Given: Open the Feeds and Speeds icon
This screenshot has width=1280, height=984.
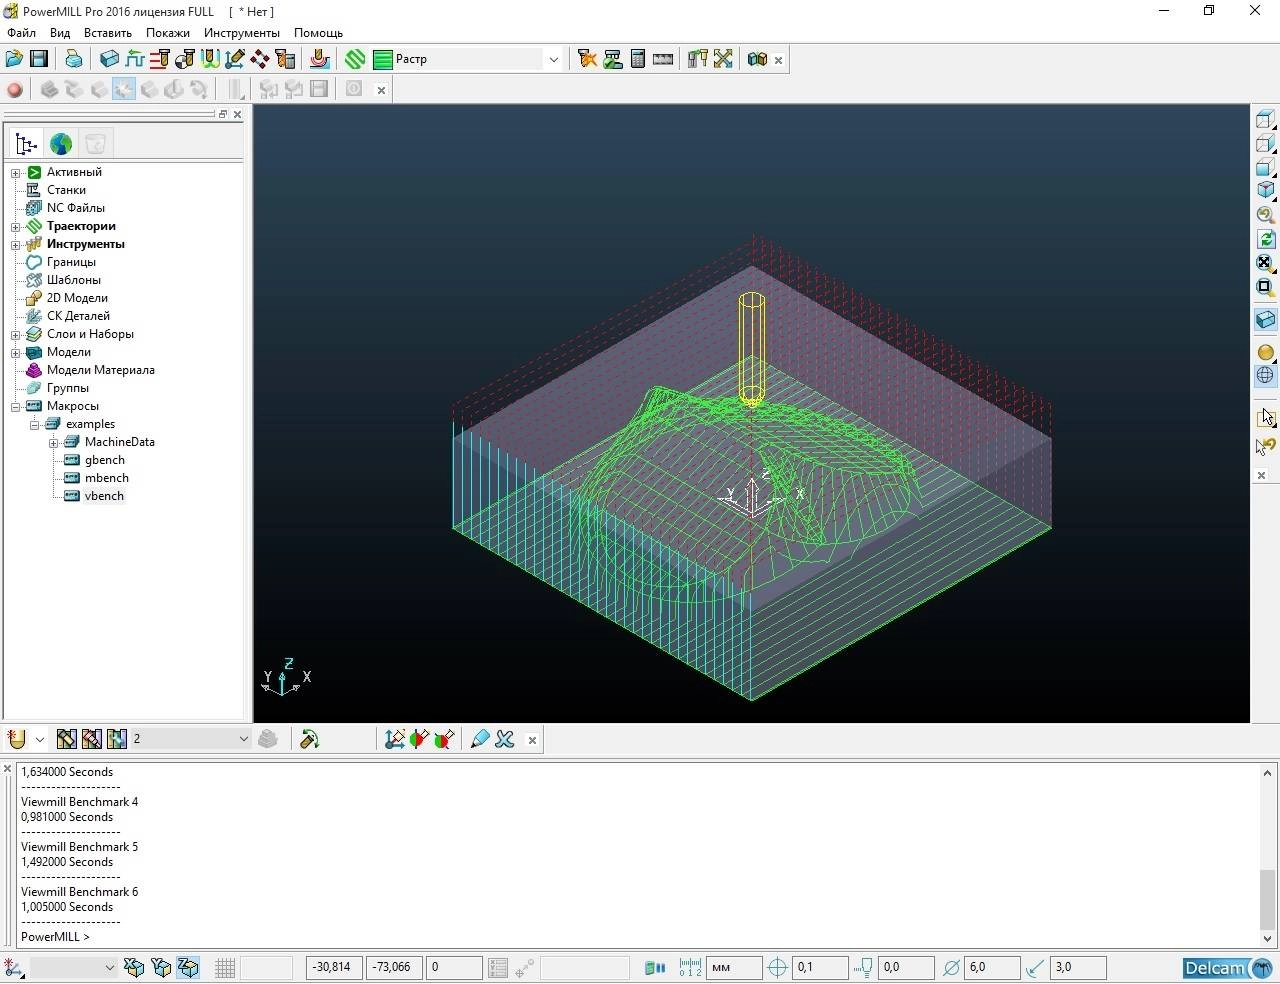Looking at the screenshot, I should [134, 59].
